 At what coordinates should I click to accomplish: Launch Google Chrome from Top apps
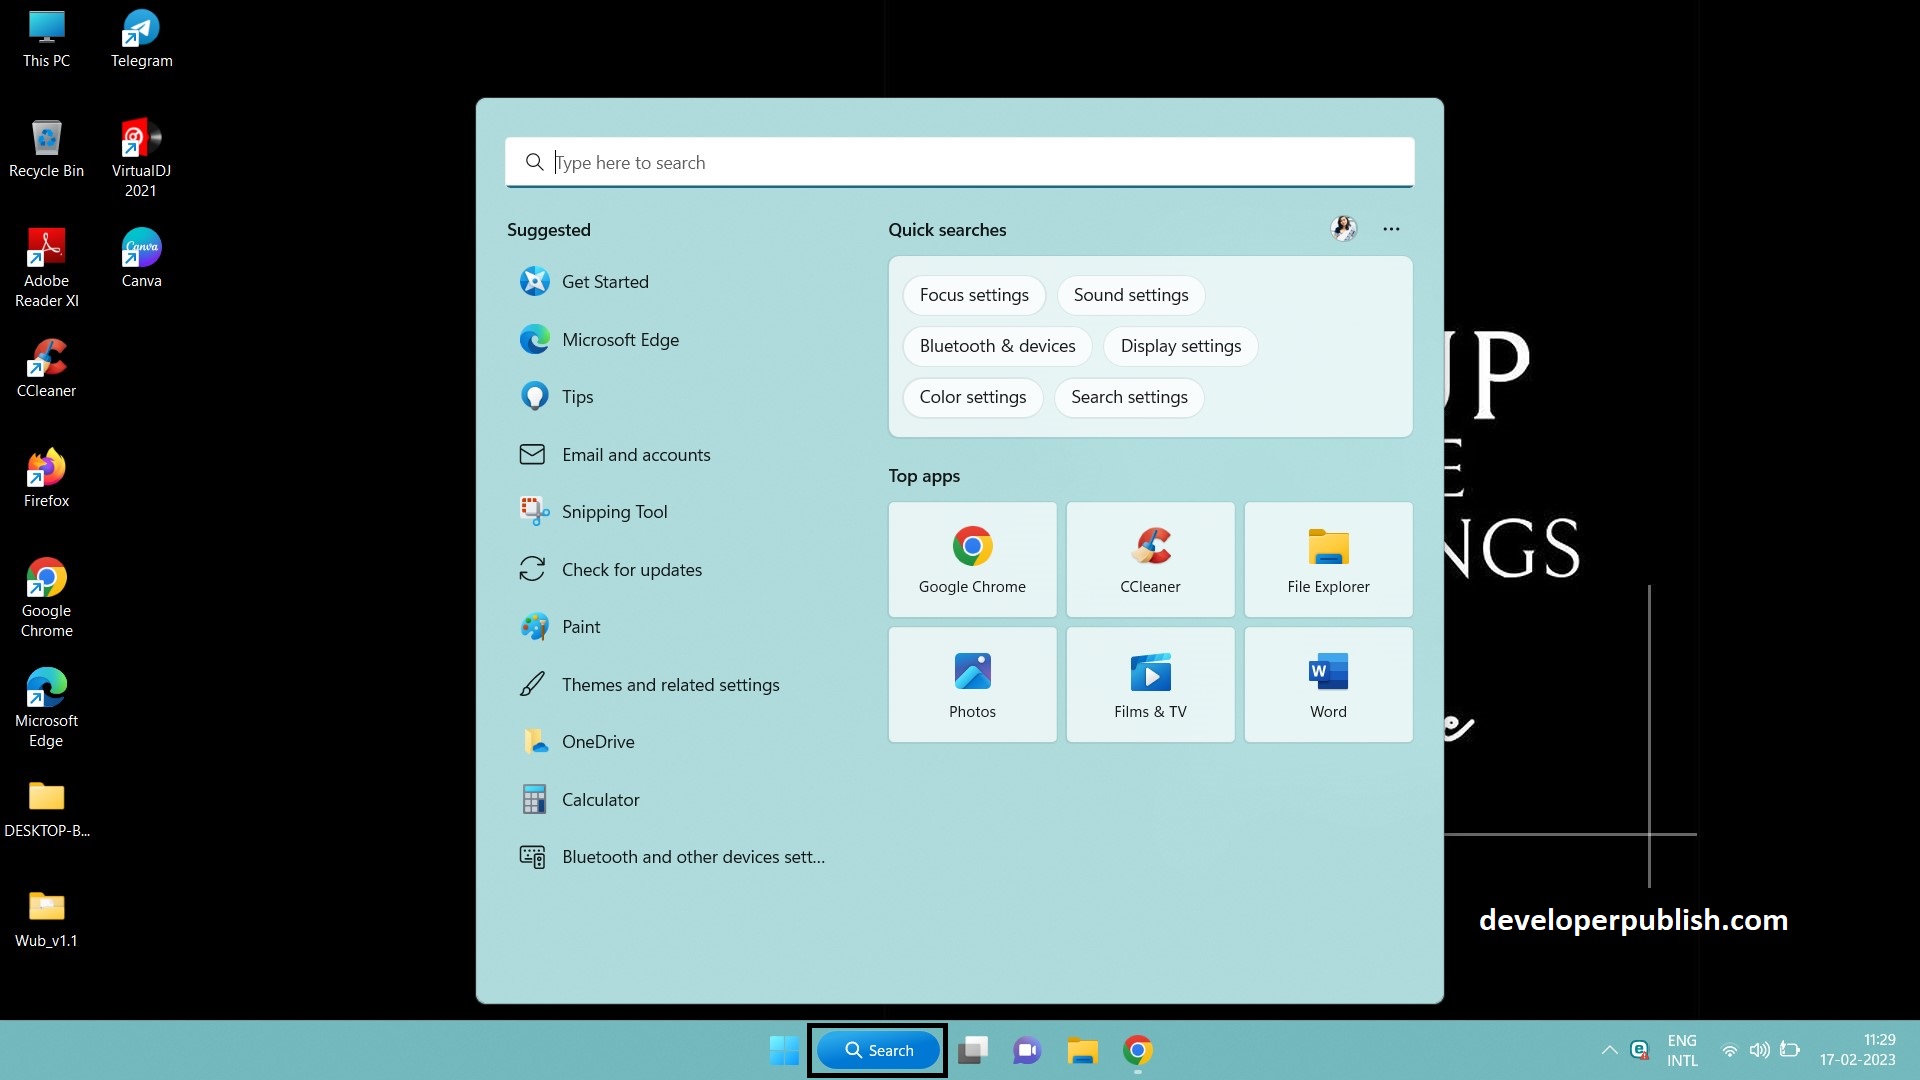click(x=971, y=559)
